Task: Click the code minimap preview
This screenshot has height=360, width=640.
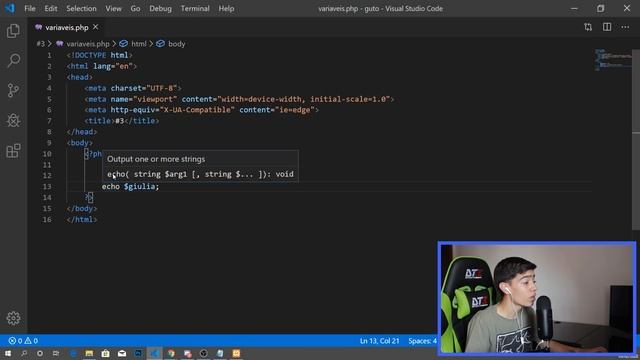Action: [x=613, y=60]
